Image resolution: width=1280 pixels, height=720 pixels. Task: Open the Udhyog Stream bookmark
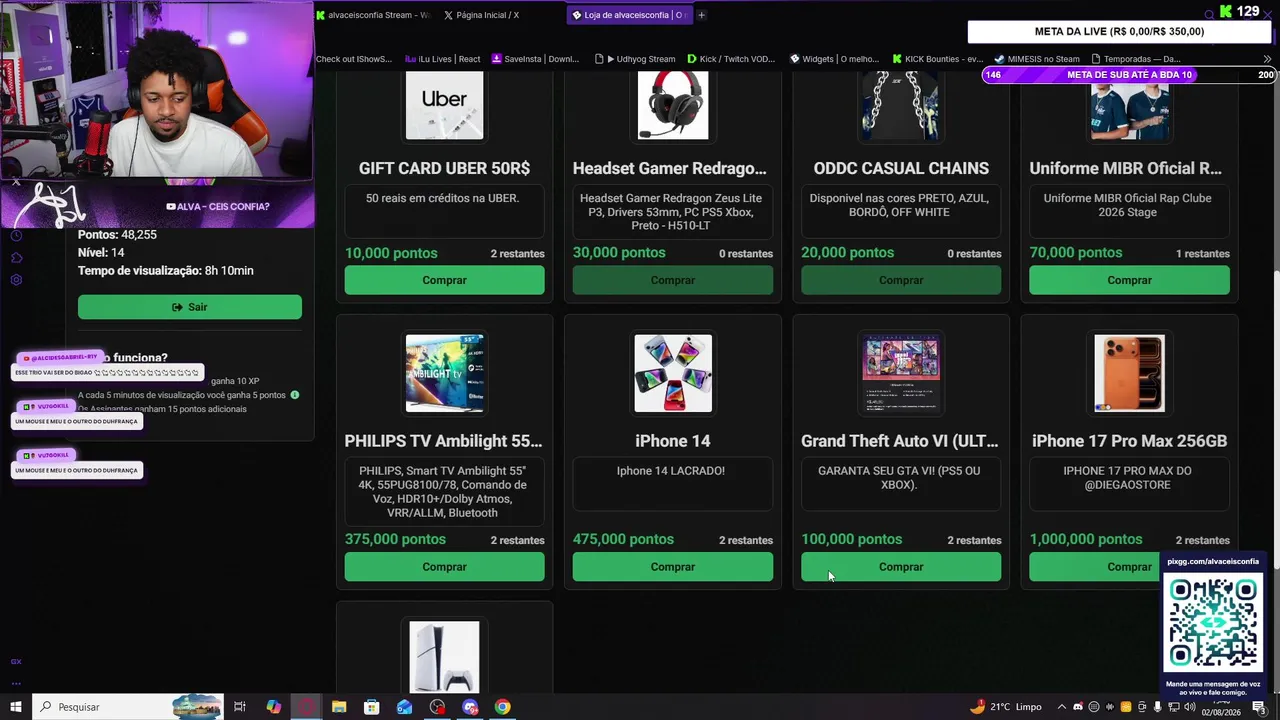pos(635,59)
